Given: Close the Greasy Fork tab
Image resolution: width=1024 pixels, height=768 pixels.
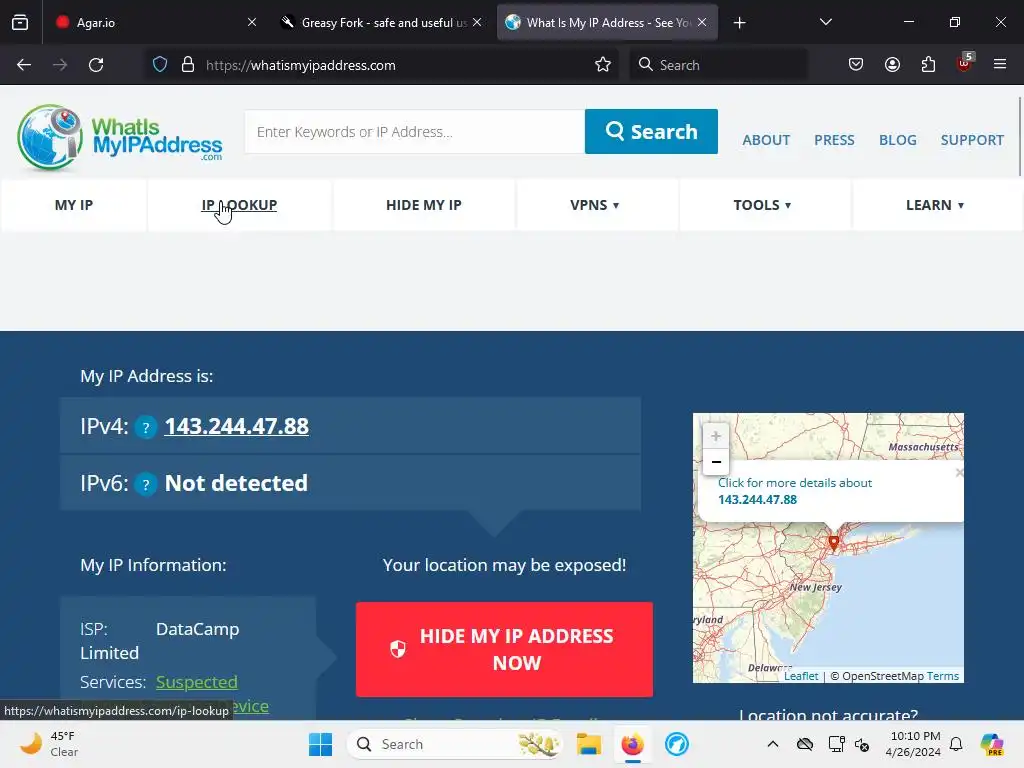Looking at the screenshot, I should (477, 22).
